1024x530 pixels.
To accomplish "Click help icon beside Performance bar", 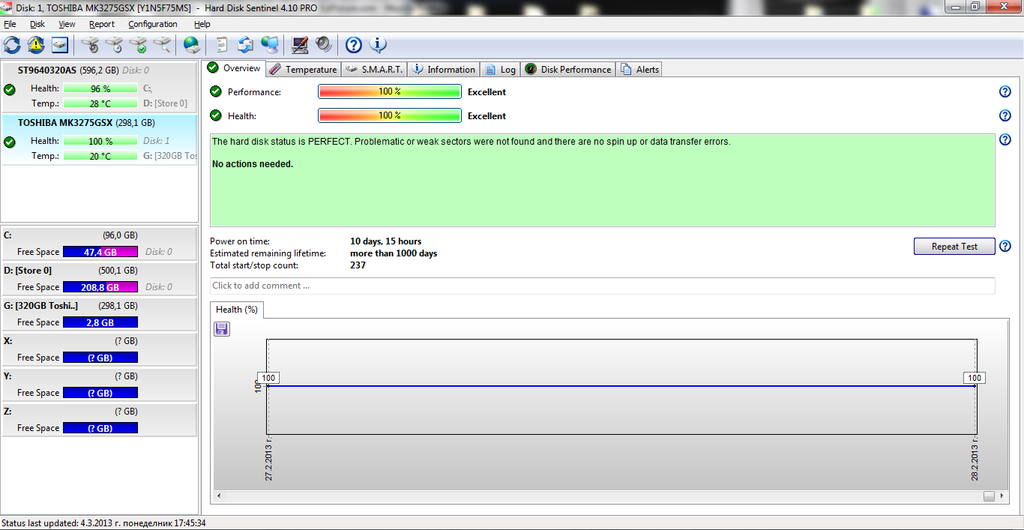I will click(x=1005, y=92).
